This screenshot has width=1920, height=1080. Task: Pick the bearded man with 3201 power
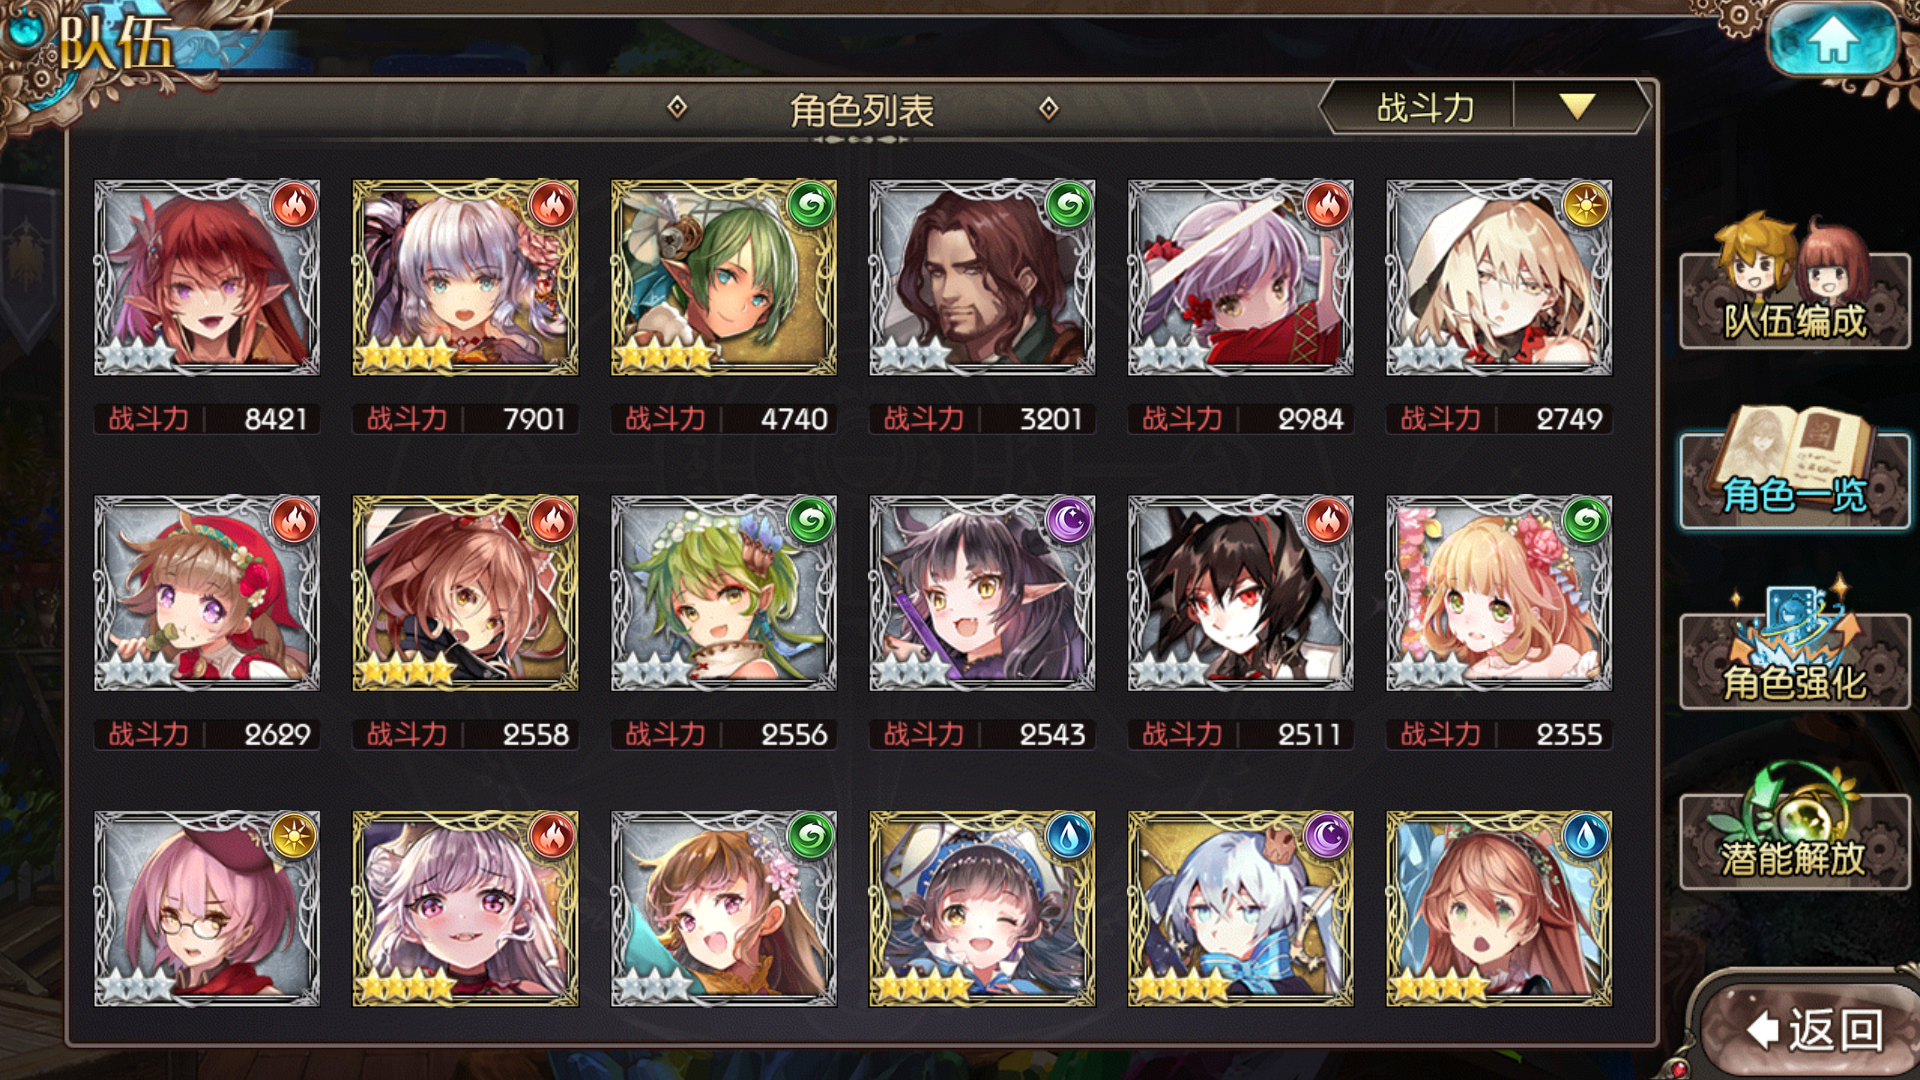982,278
